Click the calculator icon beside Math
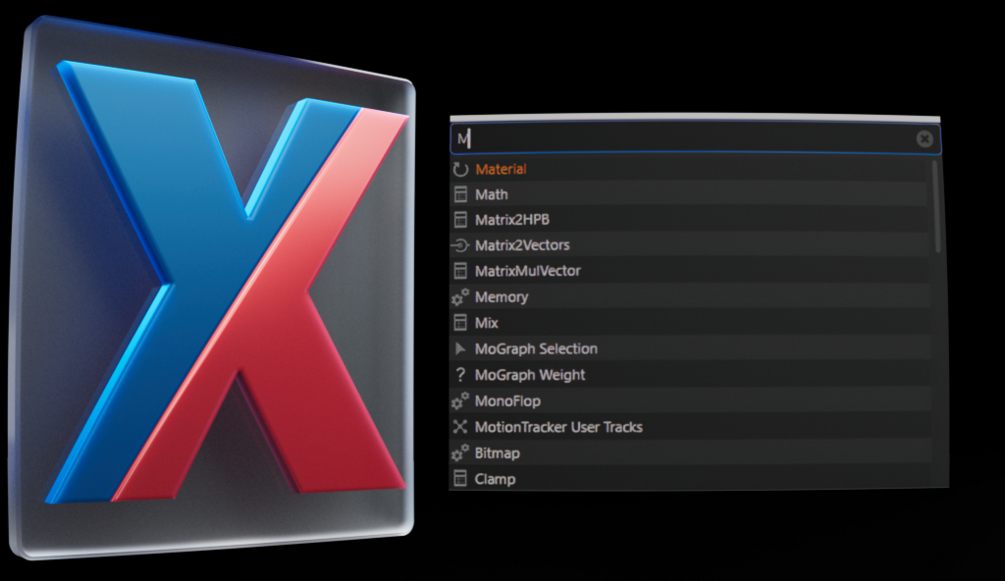The image size is (1005, 581). point(460,194)
